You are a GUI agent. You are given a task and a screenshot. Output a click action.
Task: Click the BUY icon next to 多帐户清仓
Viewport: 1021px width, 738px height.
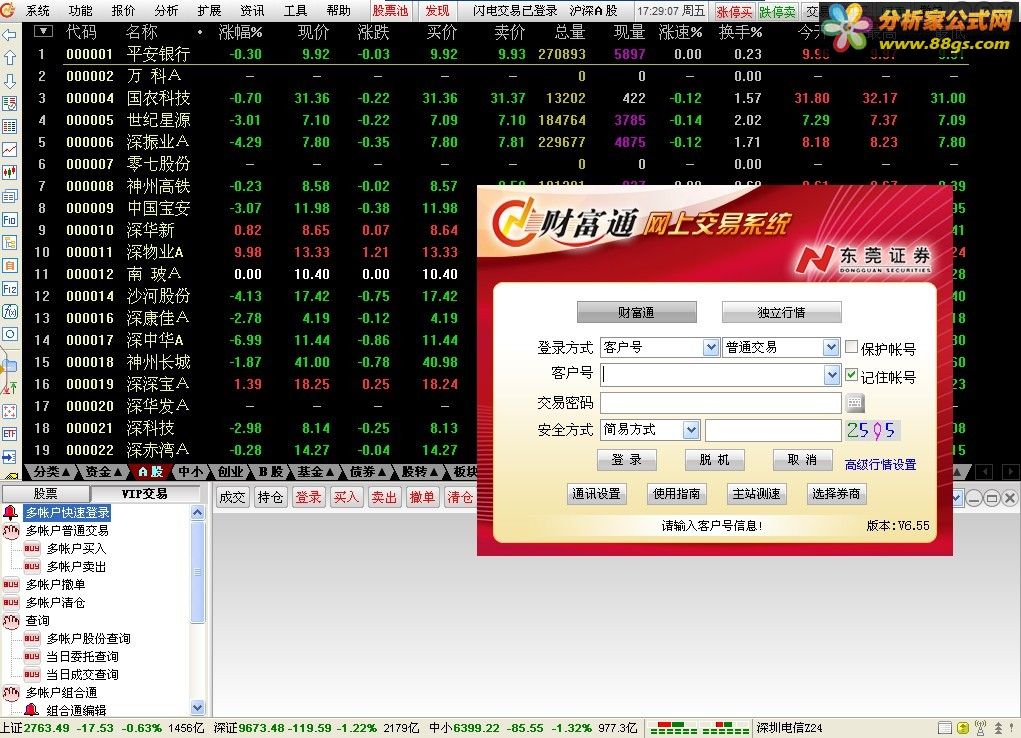pyautogui.click(x=11, y=603)
